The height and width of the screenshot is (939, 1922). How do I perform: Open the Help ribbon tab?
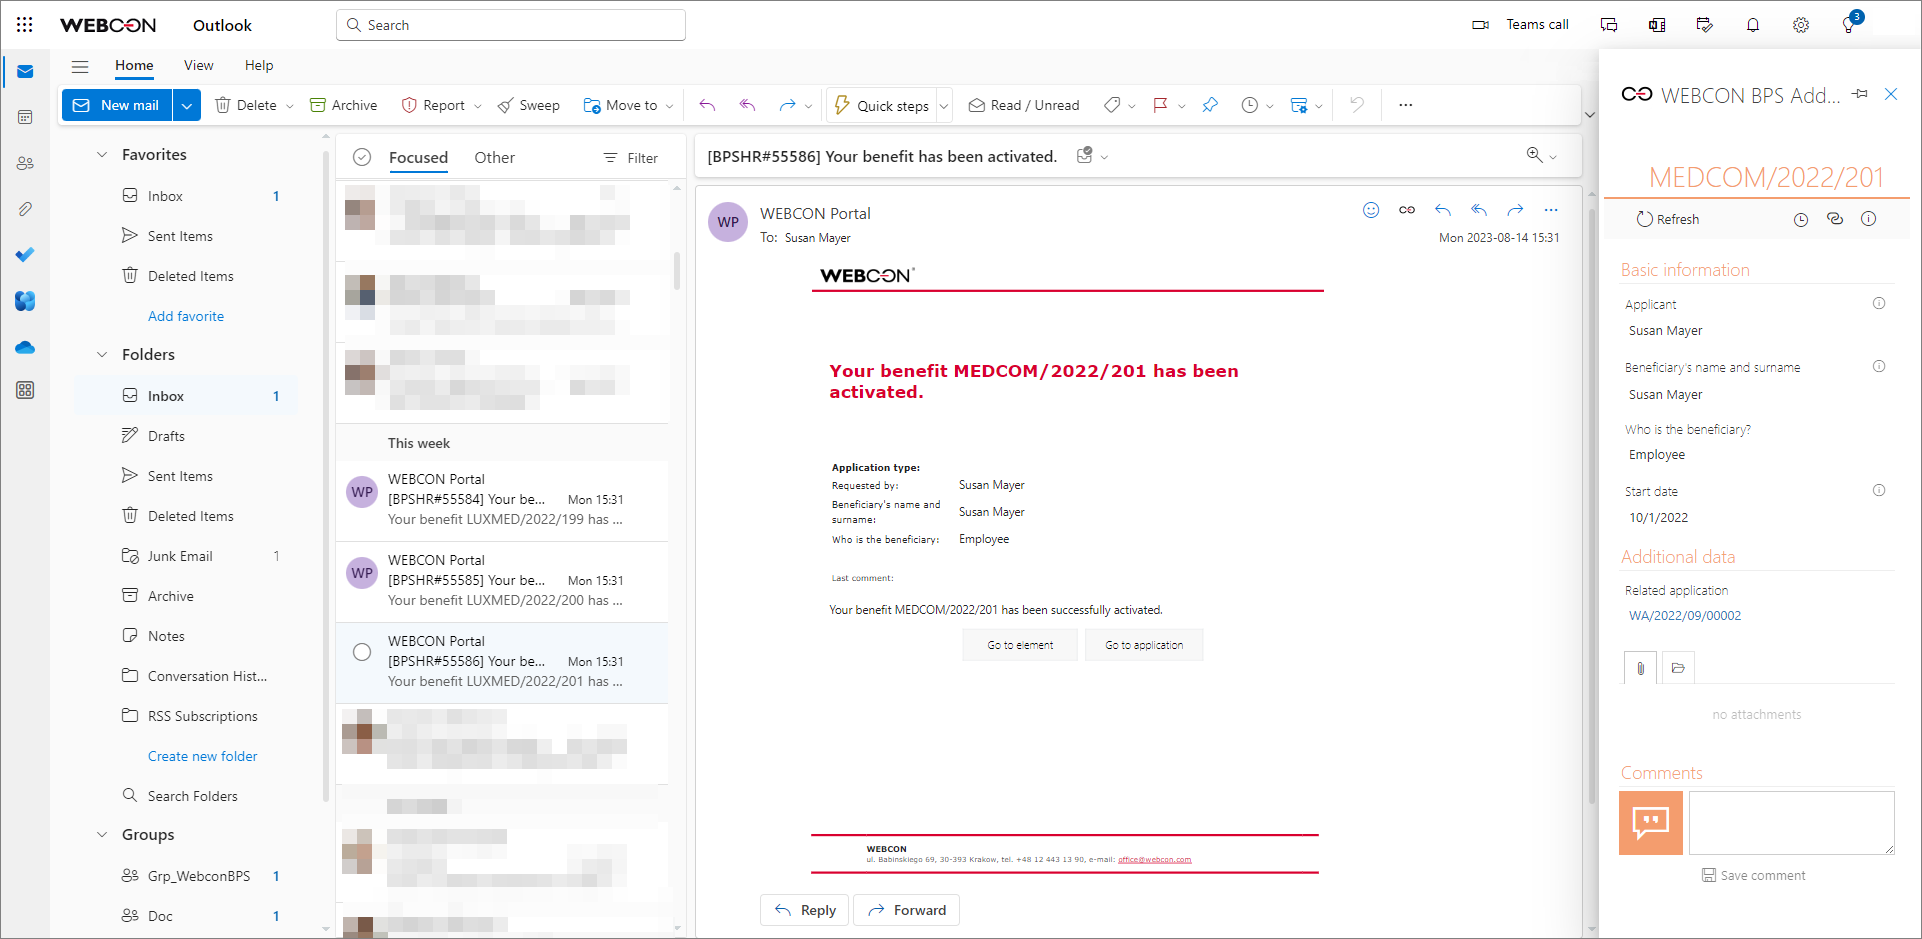coord(259,66)
